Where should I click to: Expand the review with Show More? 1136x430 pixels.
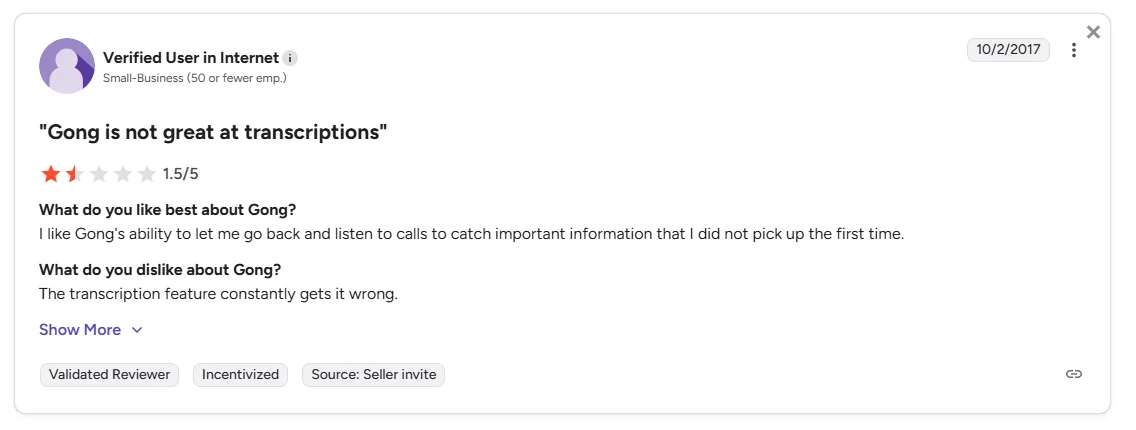point(80,330)
